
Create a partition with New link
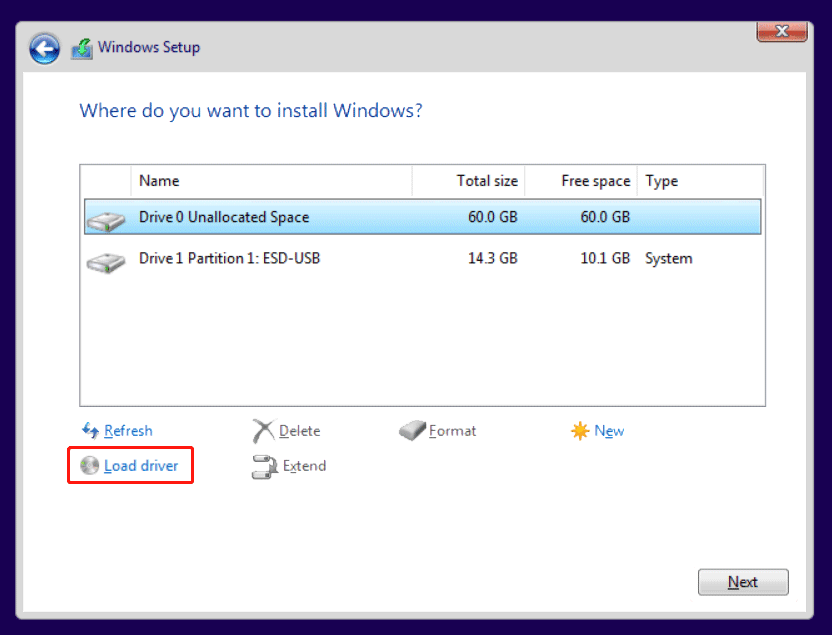pos(609,431)
